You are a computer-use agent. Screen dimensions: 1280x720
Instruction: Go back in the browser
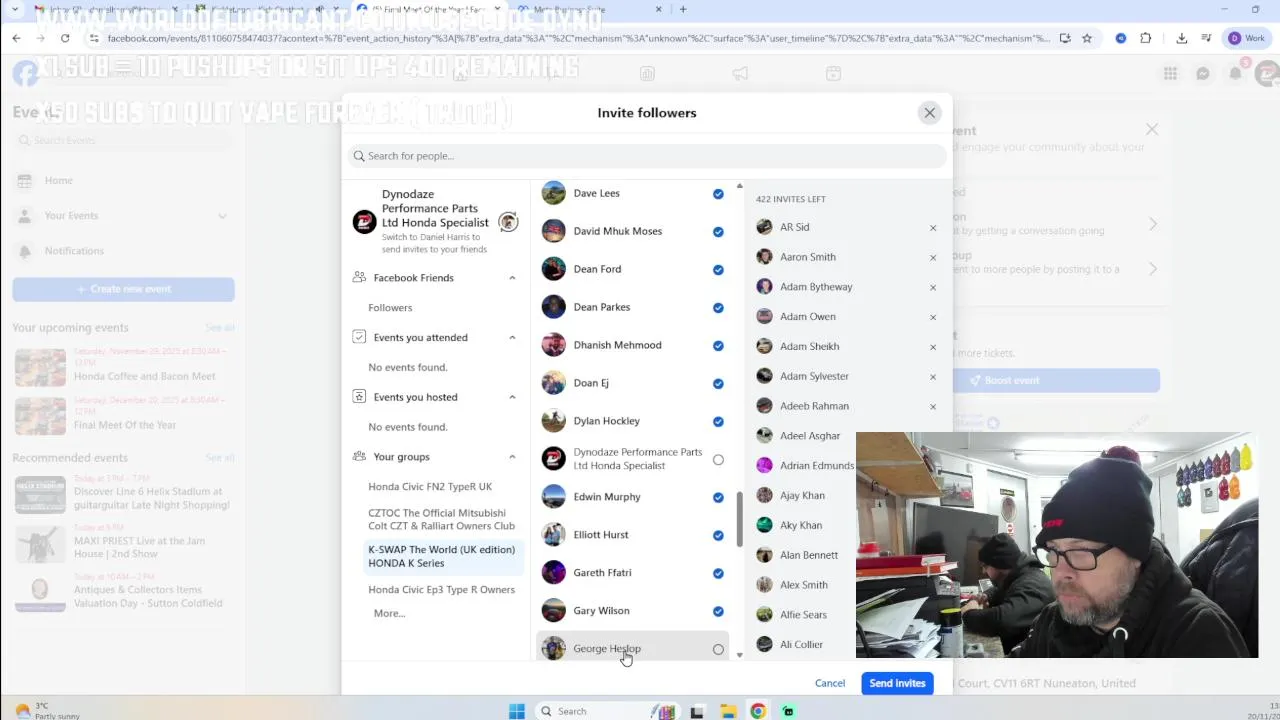(x=16, y=38)
